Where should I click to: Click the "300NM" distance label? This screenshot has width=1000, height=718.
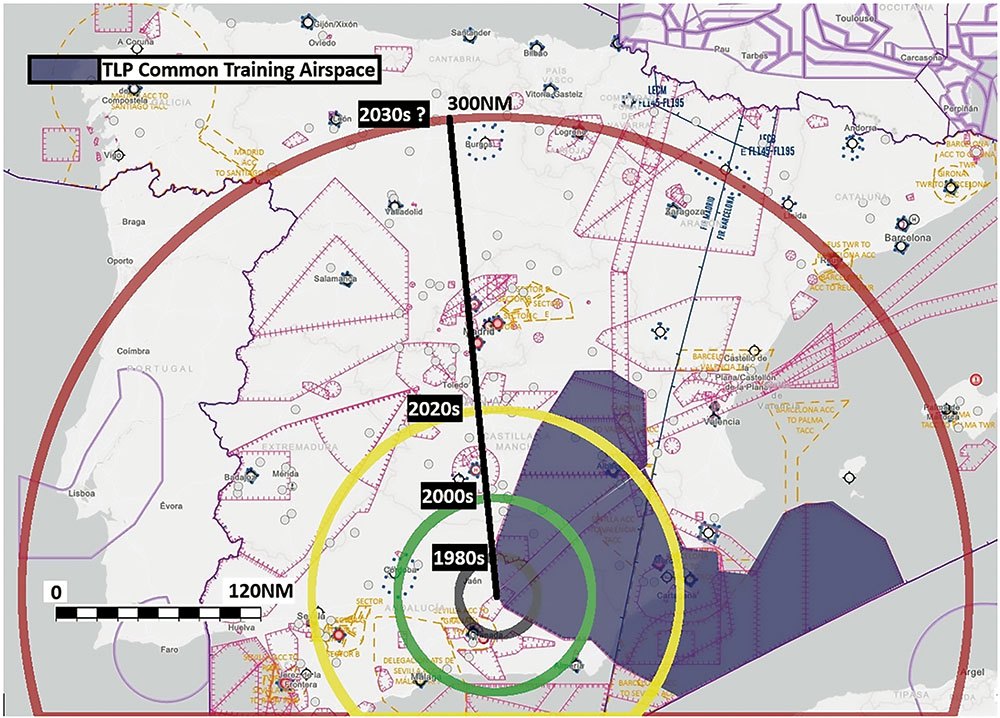coord(480,103)
